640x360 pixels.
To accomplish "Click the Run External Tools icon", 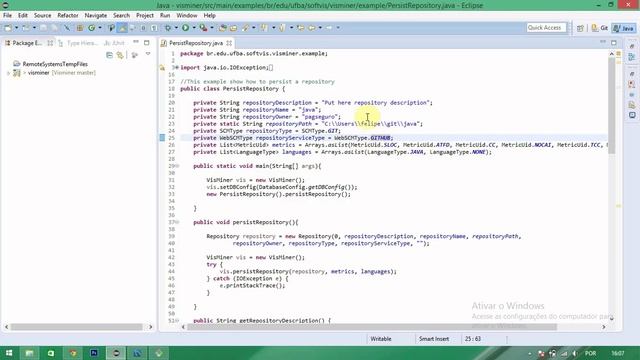I will (x=203, y=28).
